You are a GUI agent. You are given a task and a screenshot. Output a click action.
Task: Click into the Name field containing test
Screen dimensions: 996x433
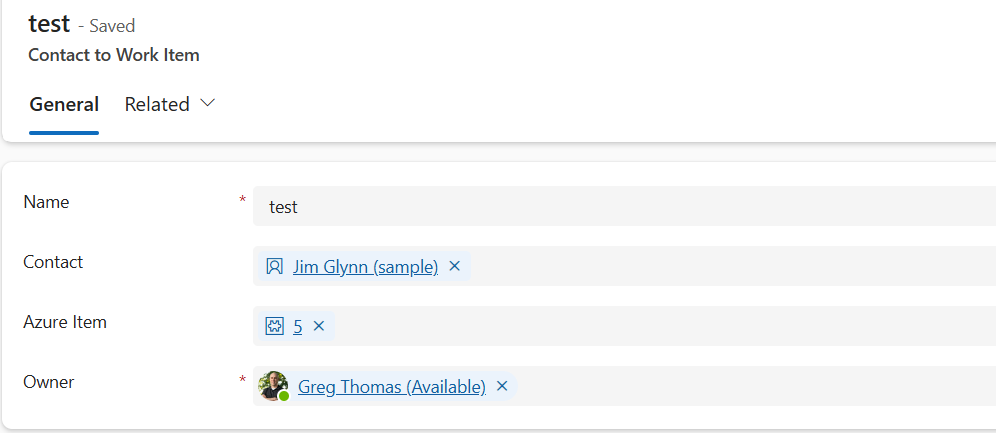click(620, 207)
